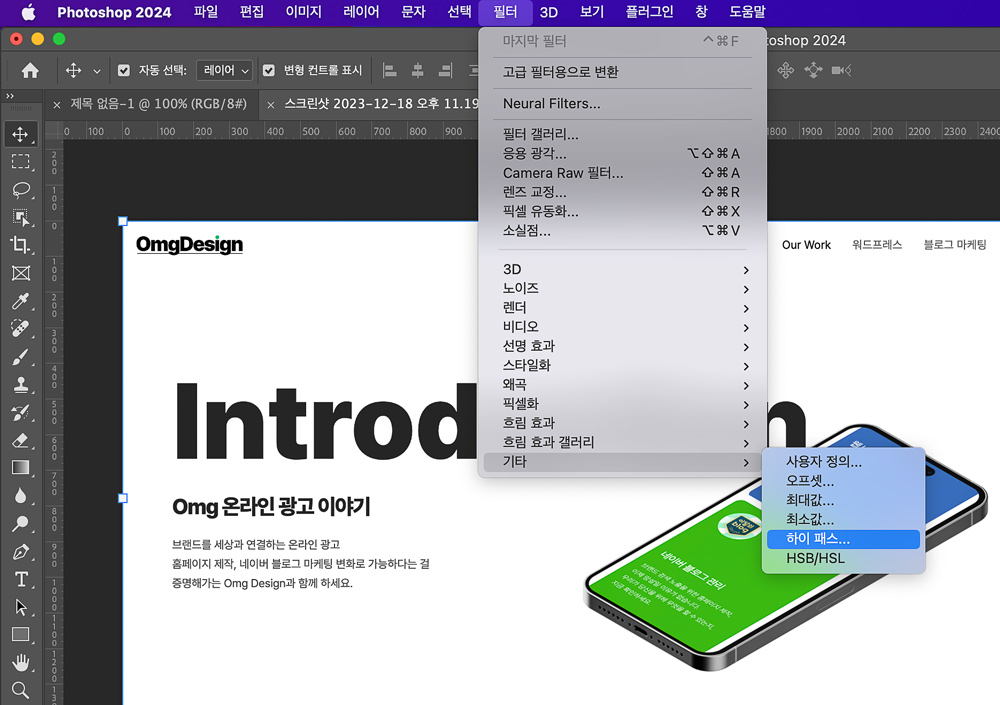Select 고급 필터용으로 변환
The image size is (1000, 705).
(x=622, y=72)
